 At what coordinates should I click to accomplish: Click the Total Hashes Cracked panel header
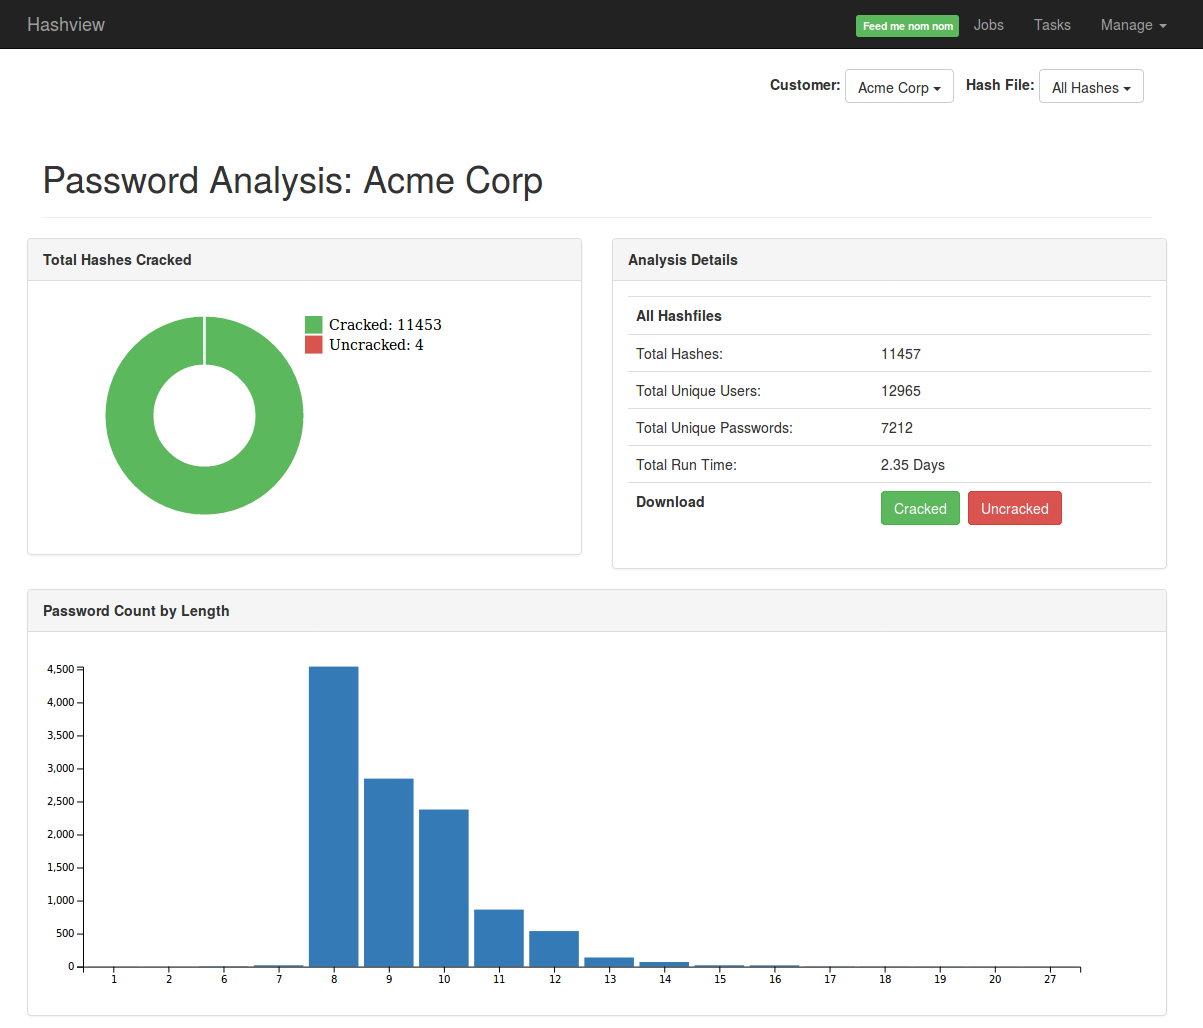coord(304,260)
